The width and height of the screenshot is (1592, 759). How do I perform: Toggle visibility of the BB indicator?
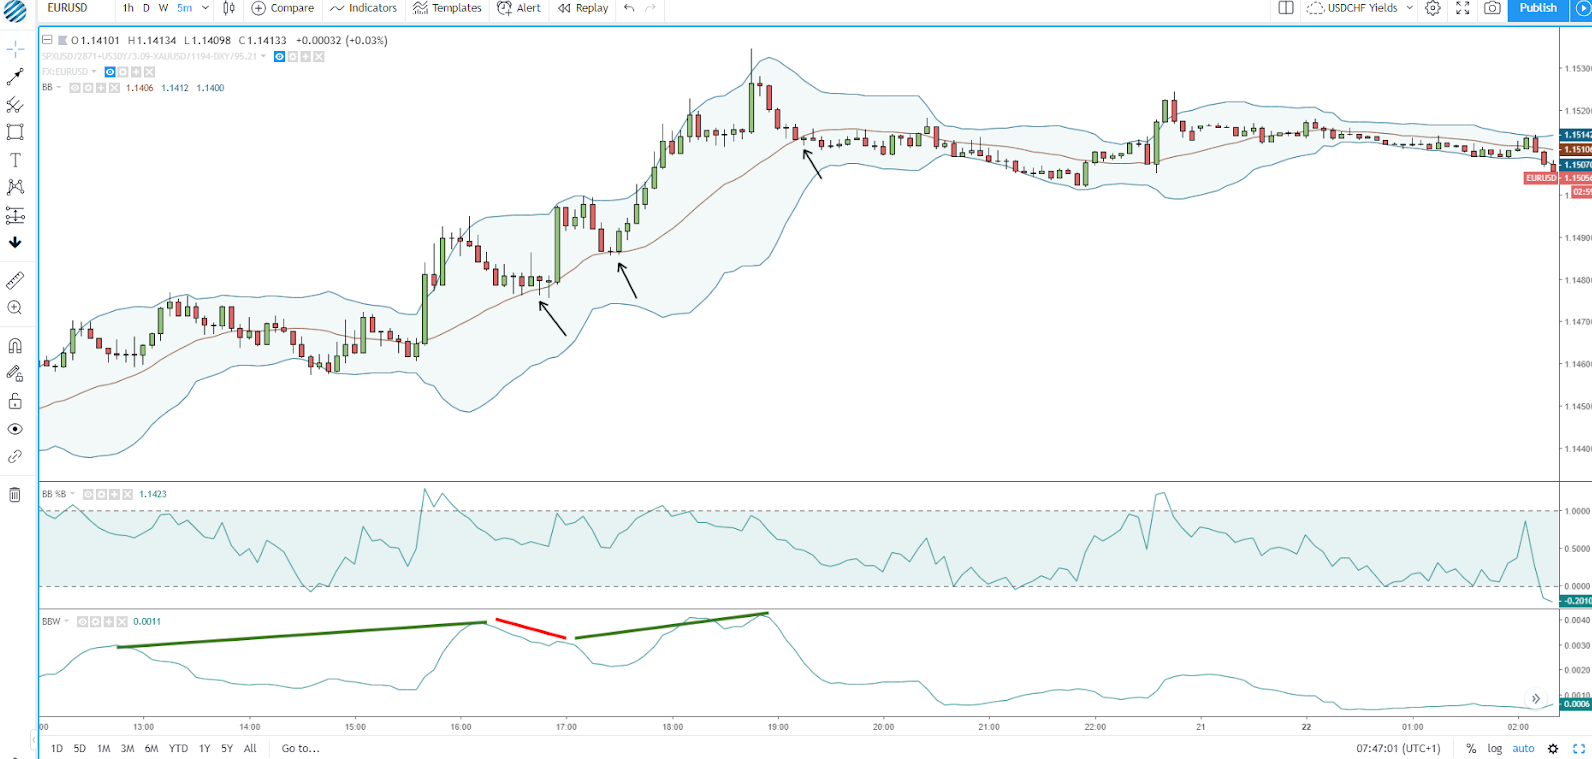point(75,88)
